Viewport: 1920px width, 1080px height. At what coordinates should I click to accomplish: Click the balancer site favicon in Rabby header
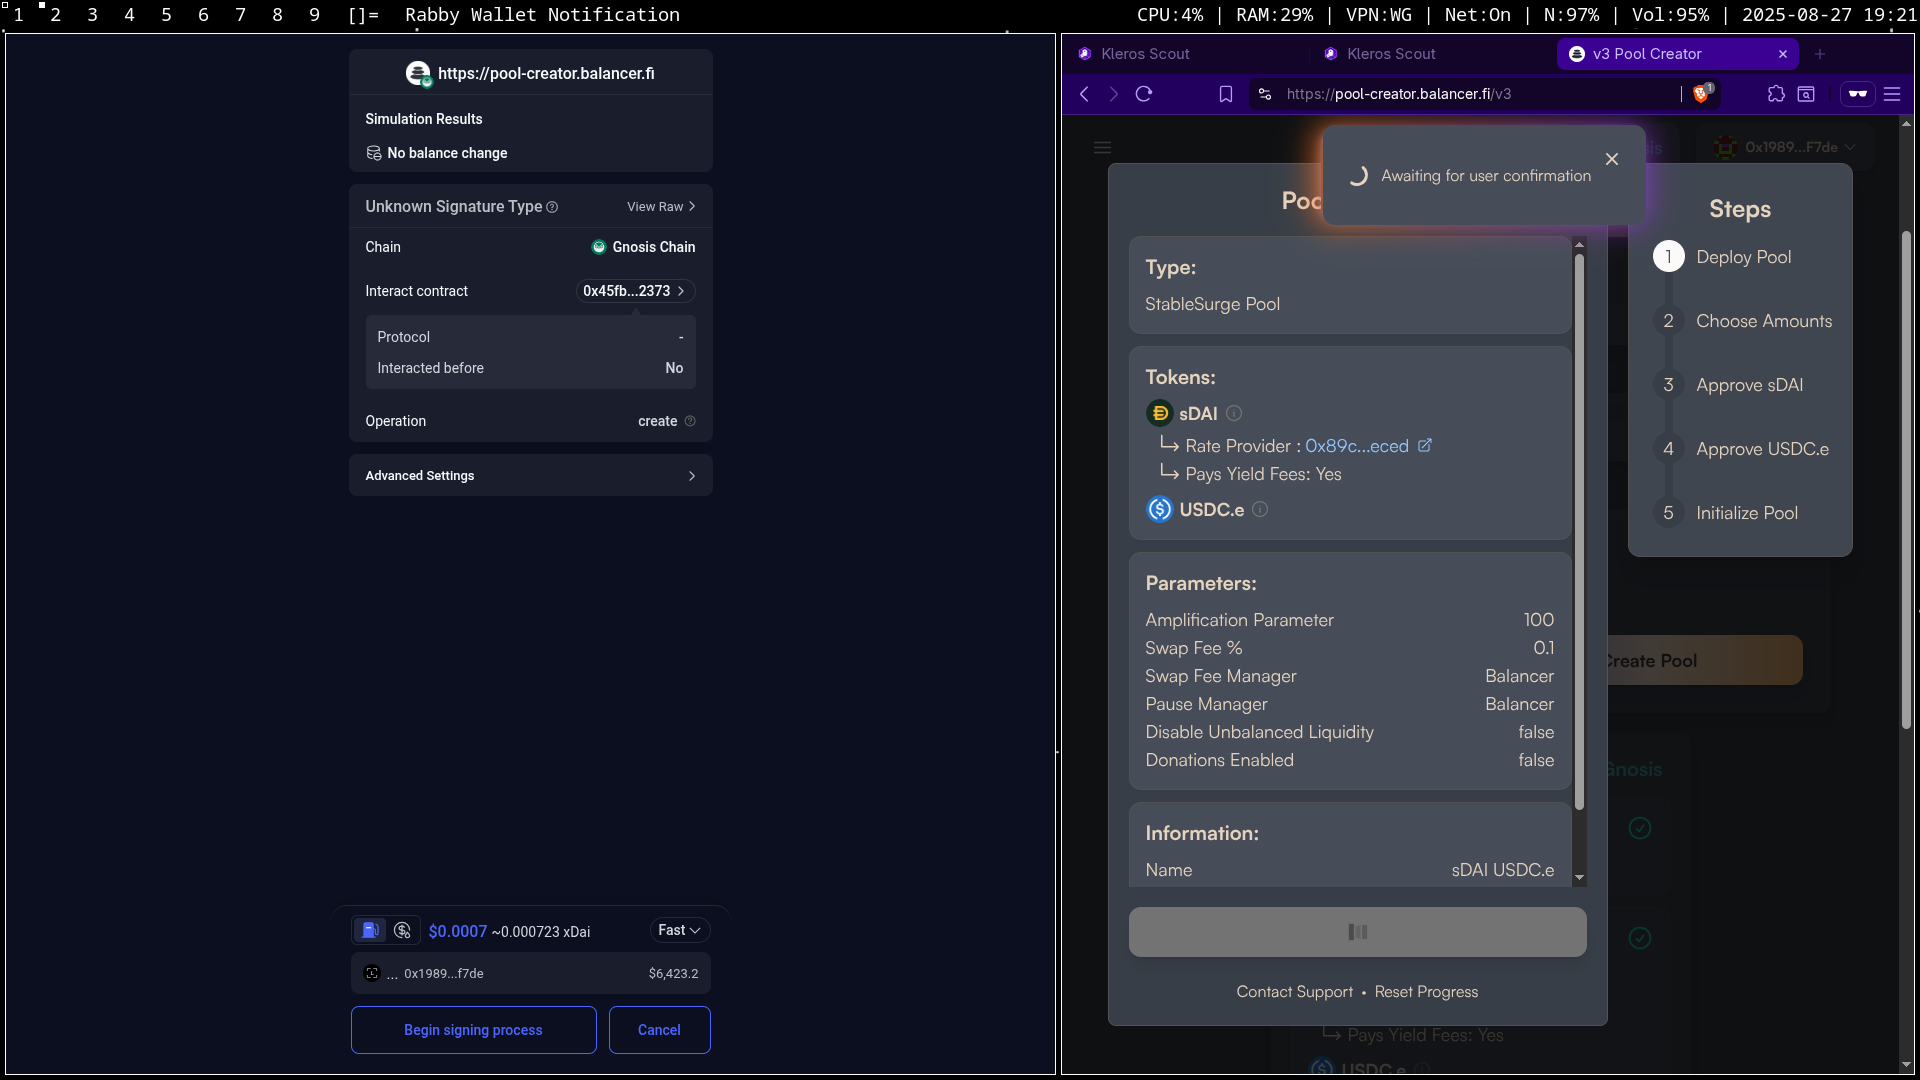(x=418, y=74)
